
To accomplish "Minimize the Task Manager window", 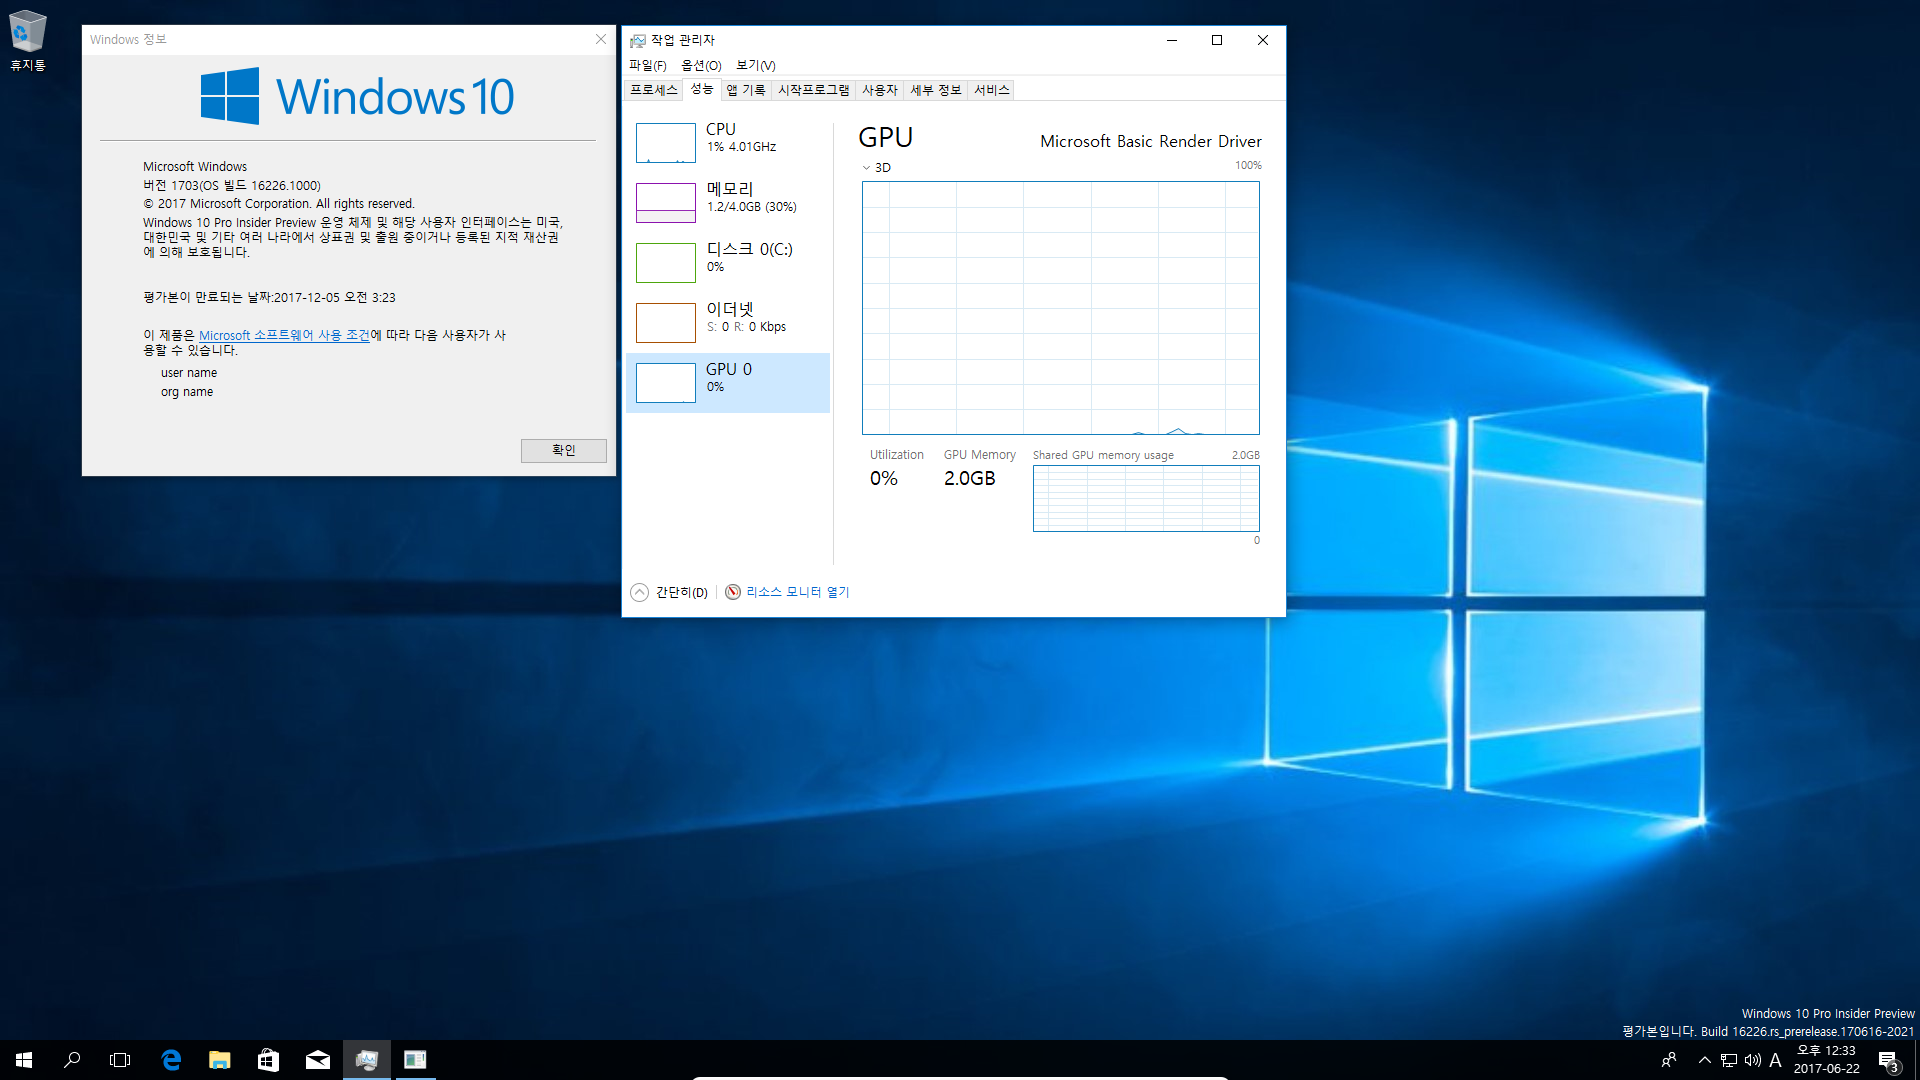I will click(1172, 40).
